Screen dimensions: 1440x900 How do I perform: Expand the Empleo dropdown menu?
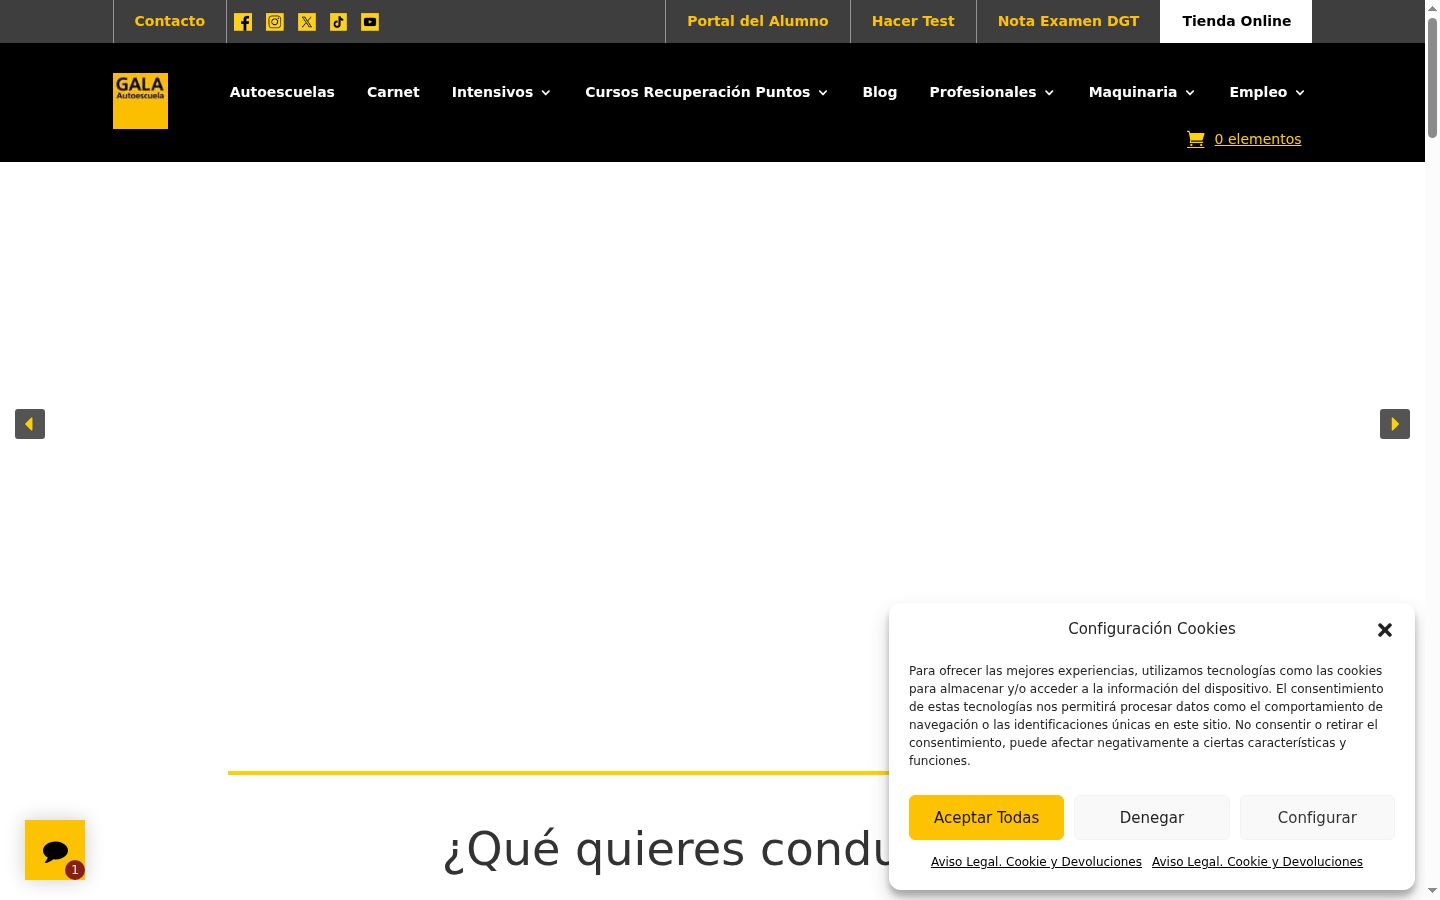coord(1267,92)
